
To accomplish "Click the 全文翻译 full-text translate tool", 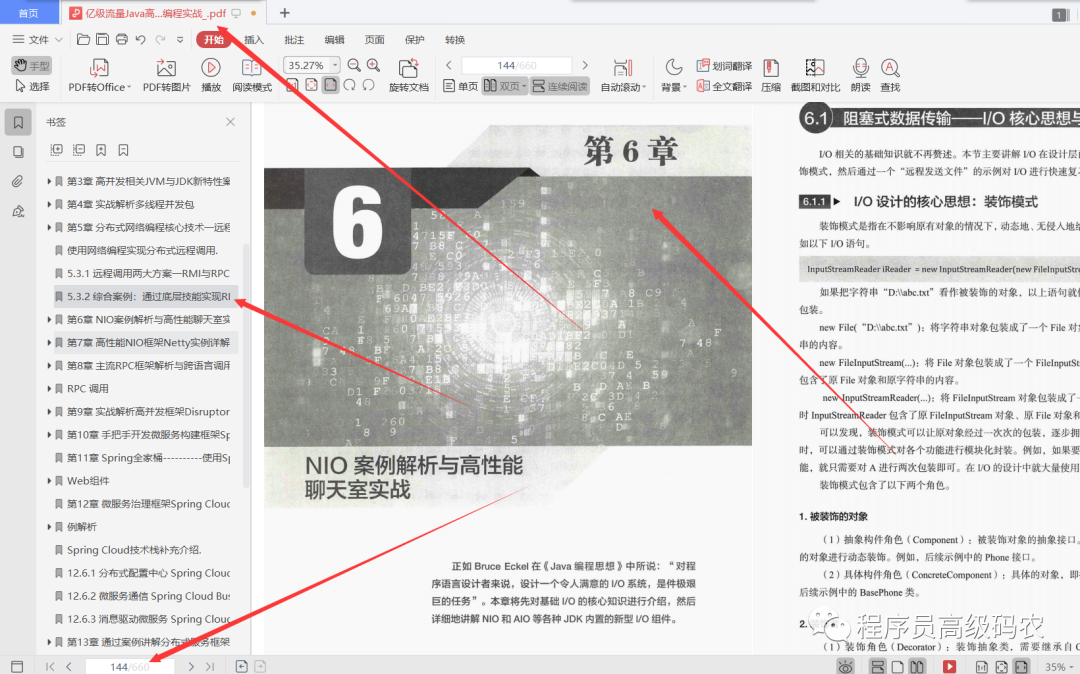I will click(724, 86).
